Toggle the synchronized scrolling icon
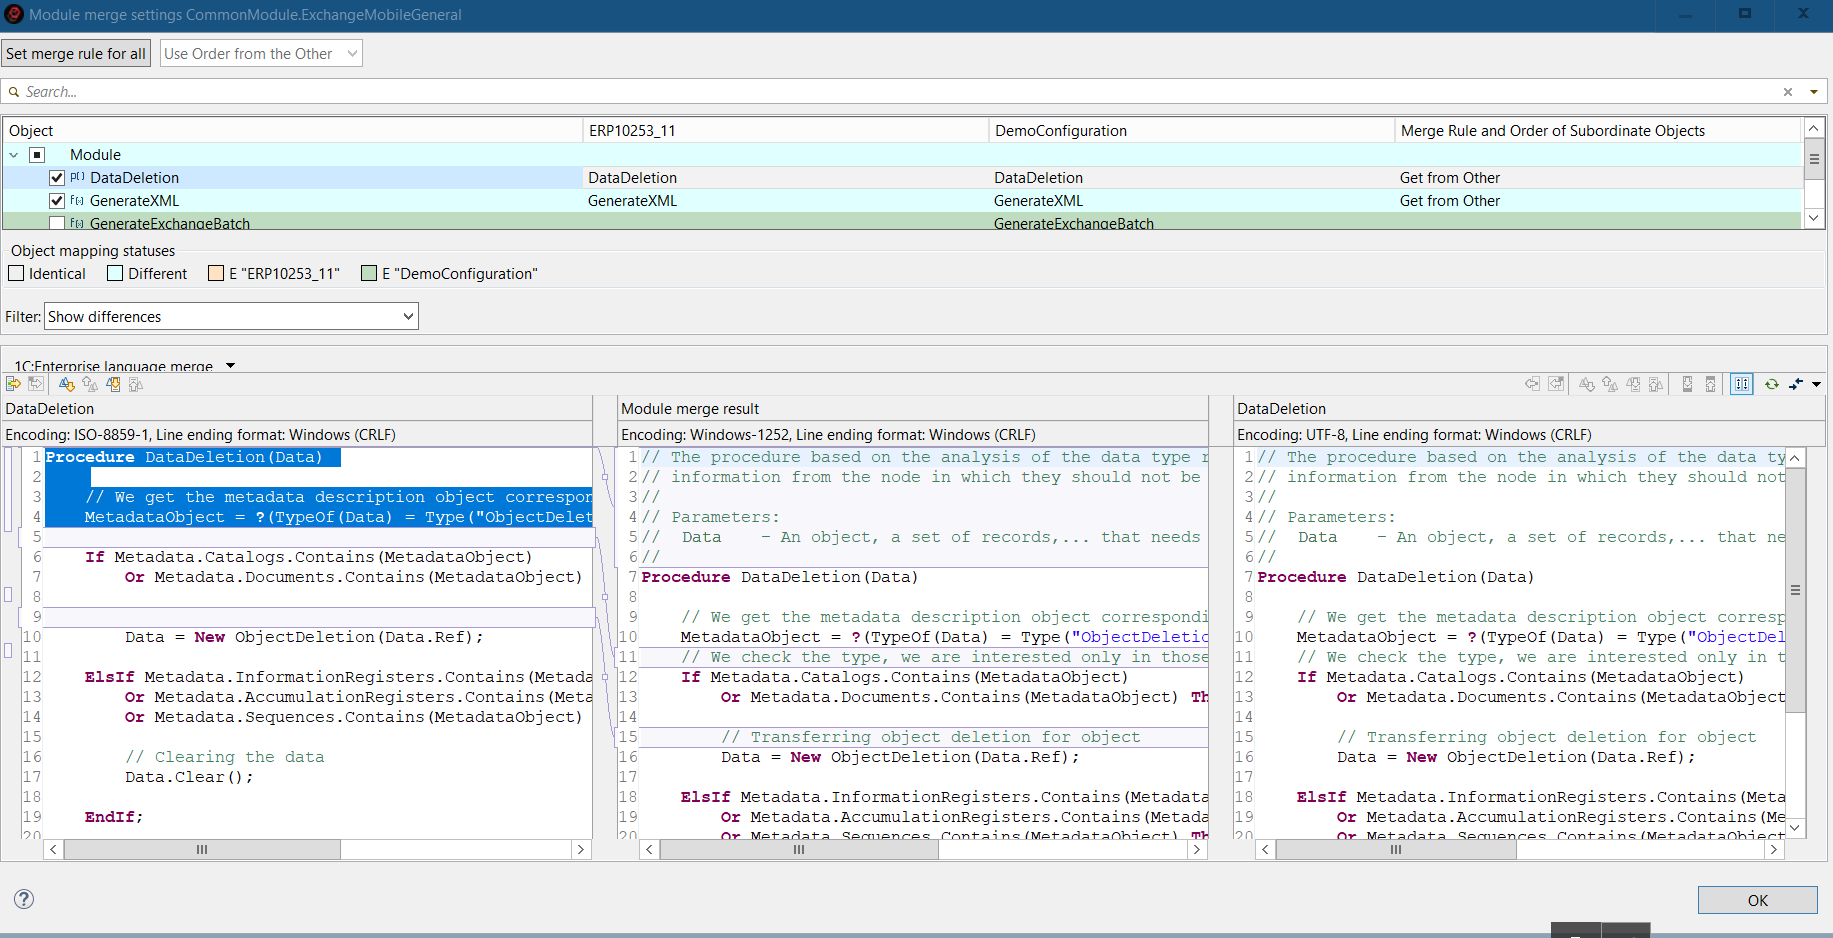Screen dimensions: 1833x938 pos(1741,384)
